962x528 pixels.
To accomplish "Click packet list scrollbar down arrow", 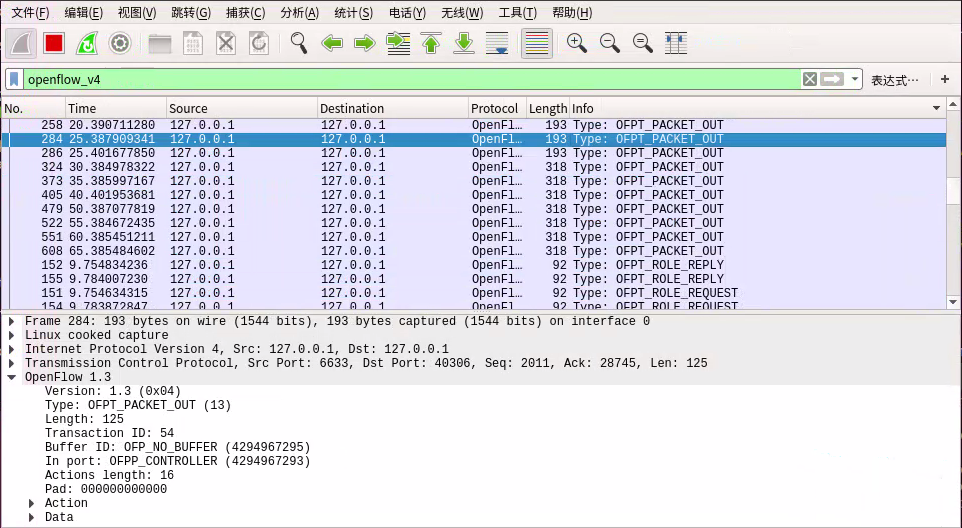I will [953, 302].
